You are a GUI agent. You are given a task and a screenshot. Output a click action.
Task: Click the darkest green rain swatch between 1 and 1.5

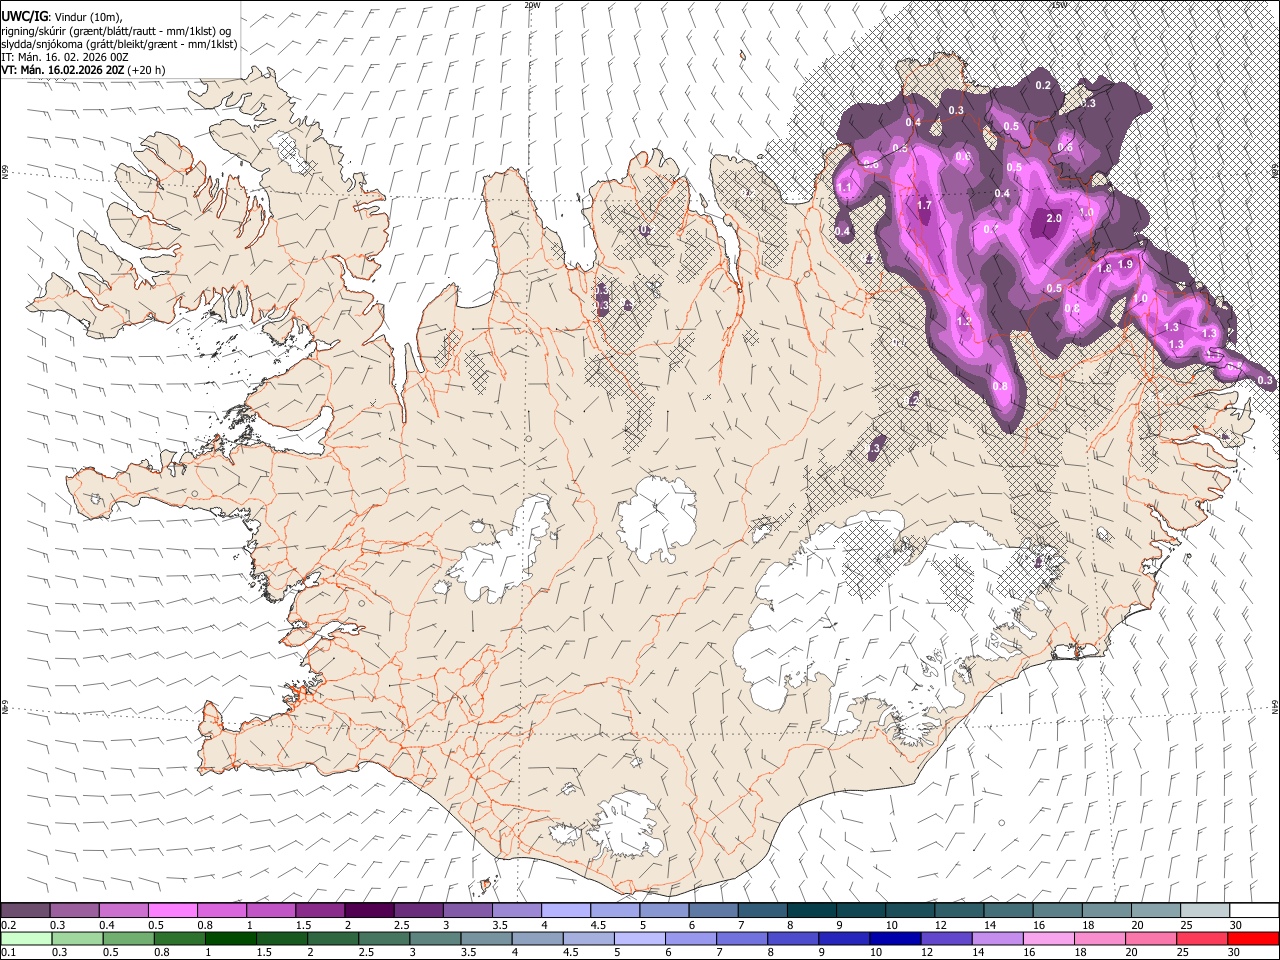click(230, 938)
